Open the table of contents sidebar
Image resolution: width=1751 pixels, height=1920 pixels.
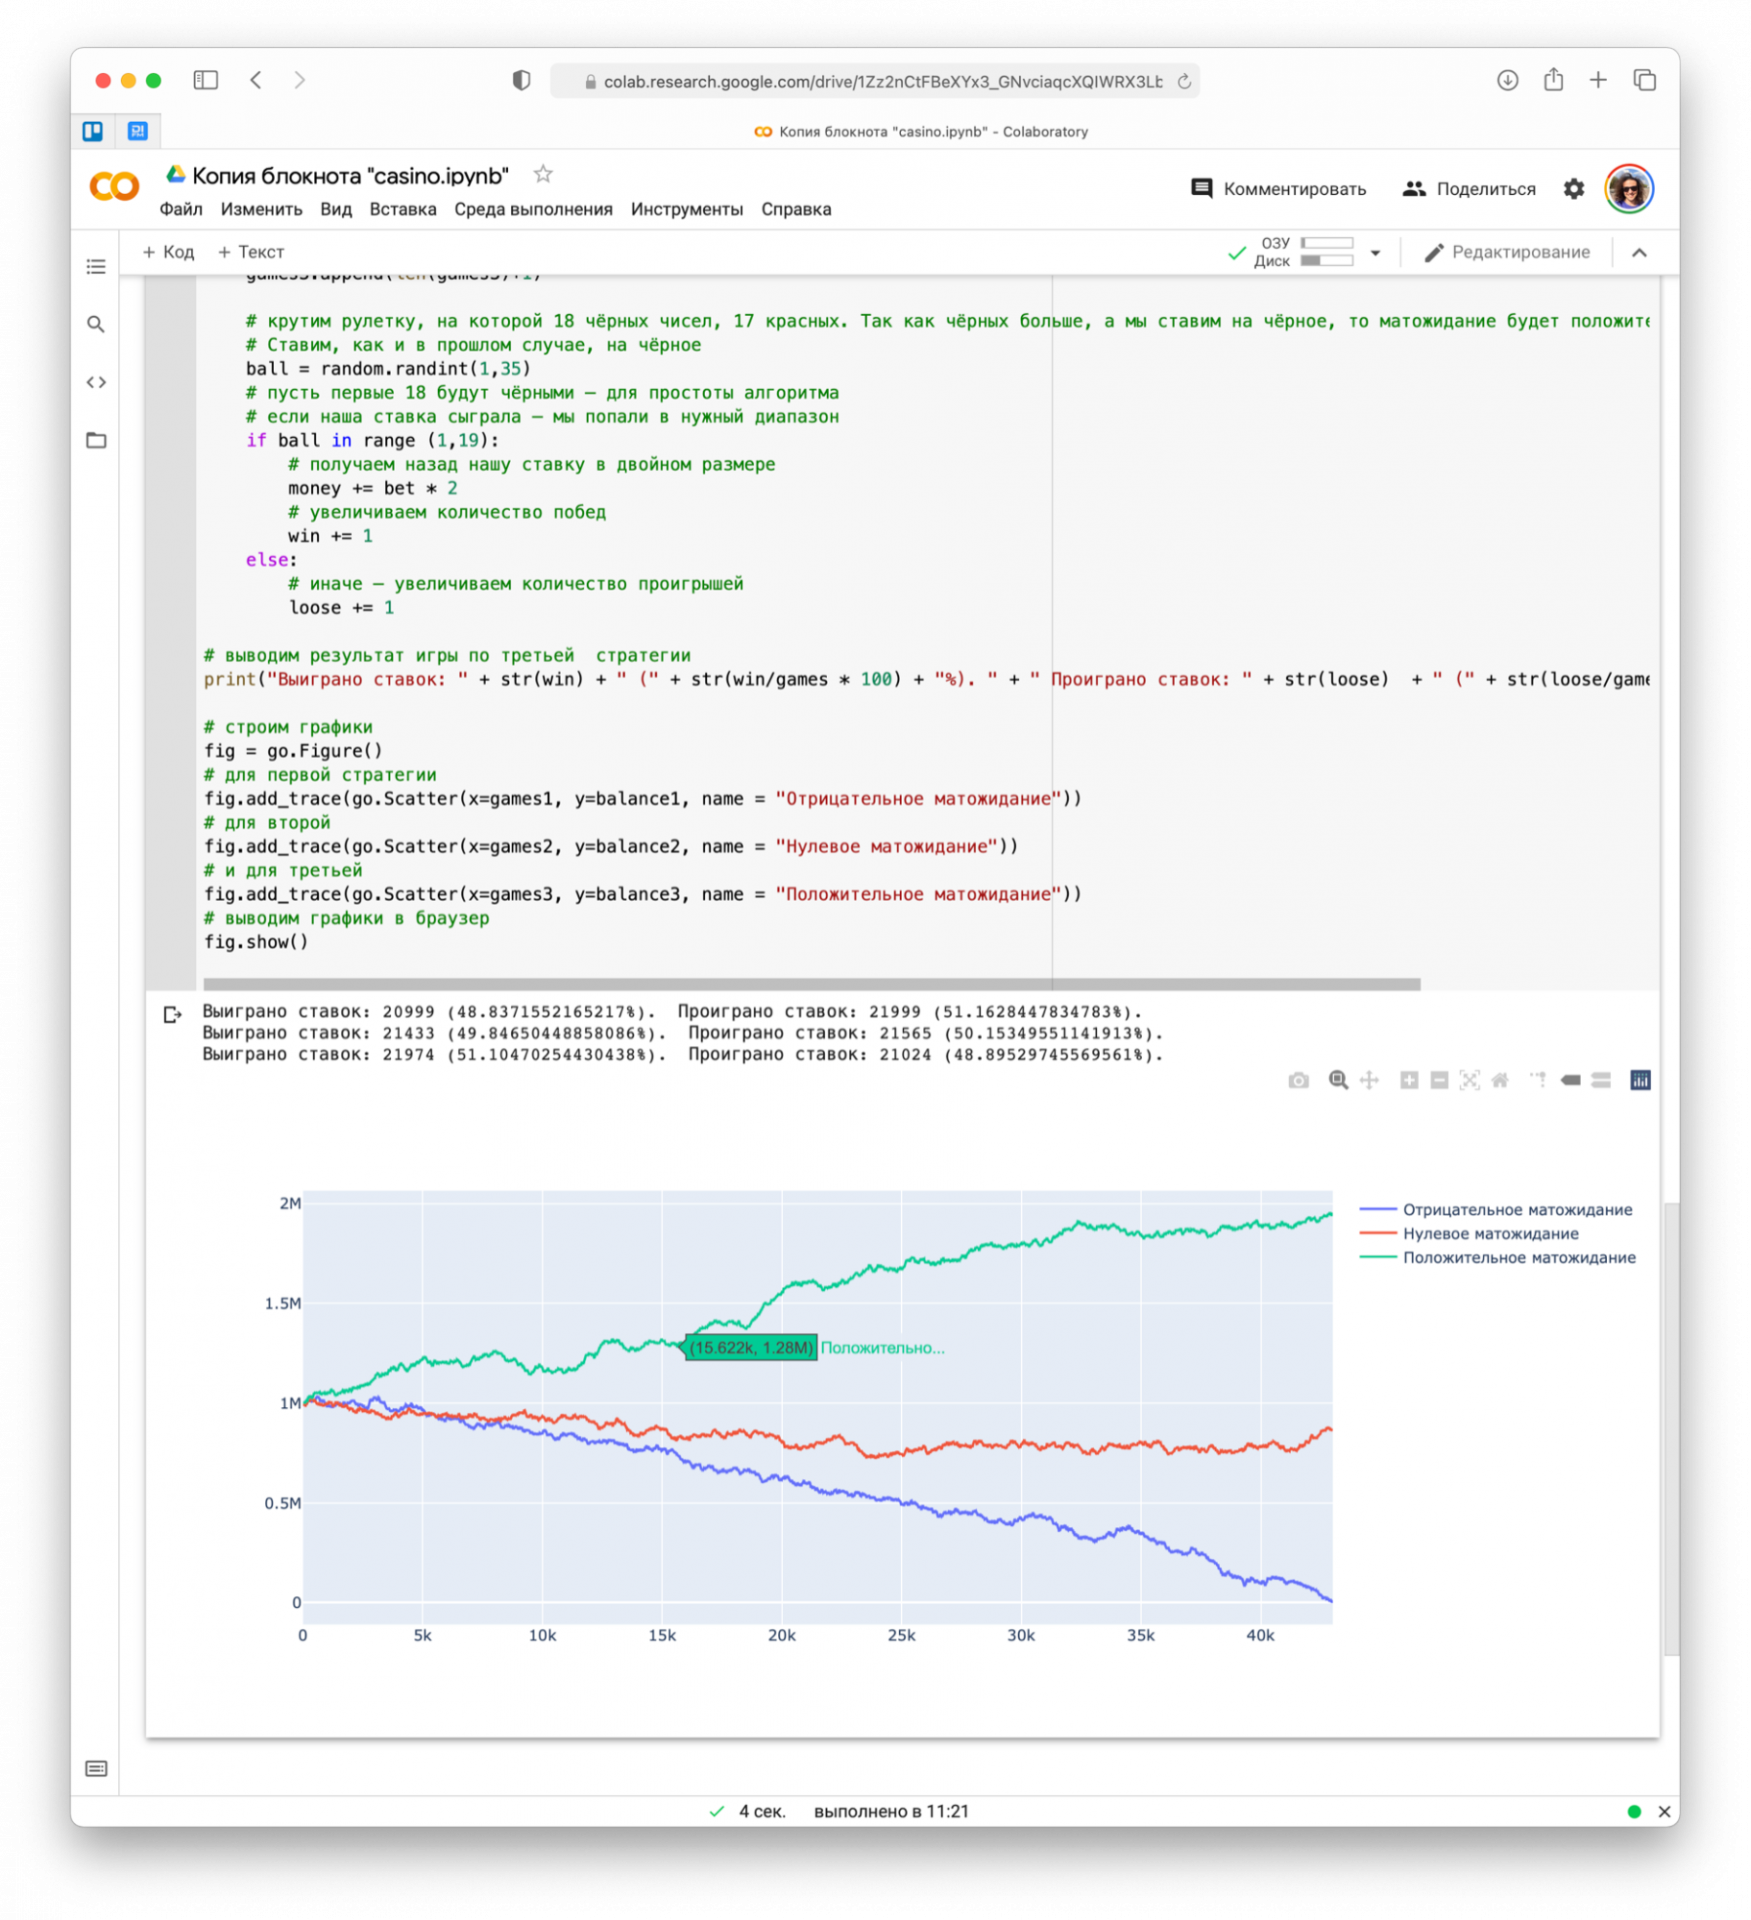click(96, 267)
